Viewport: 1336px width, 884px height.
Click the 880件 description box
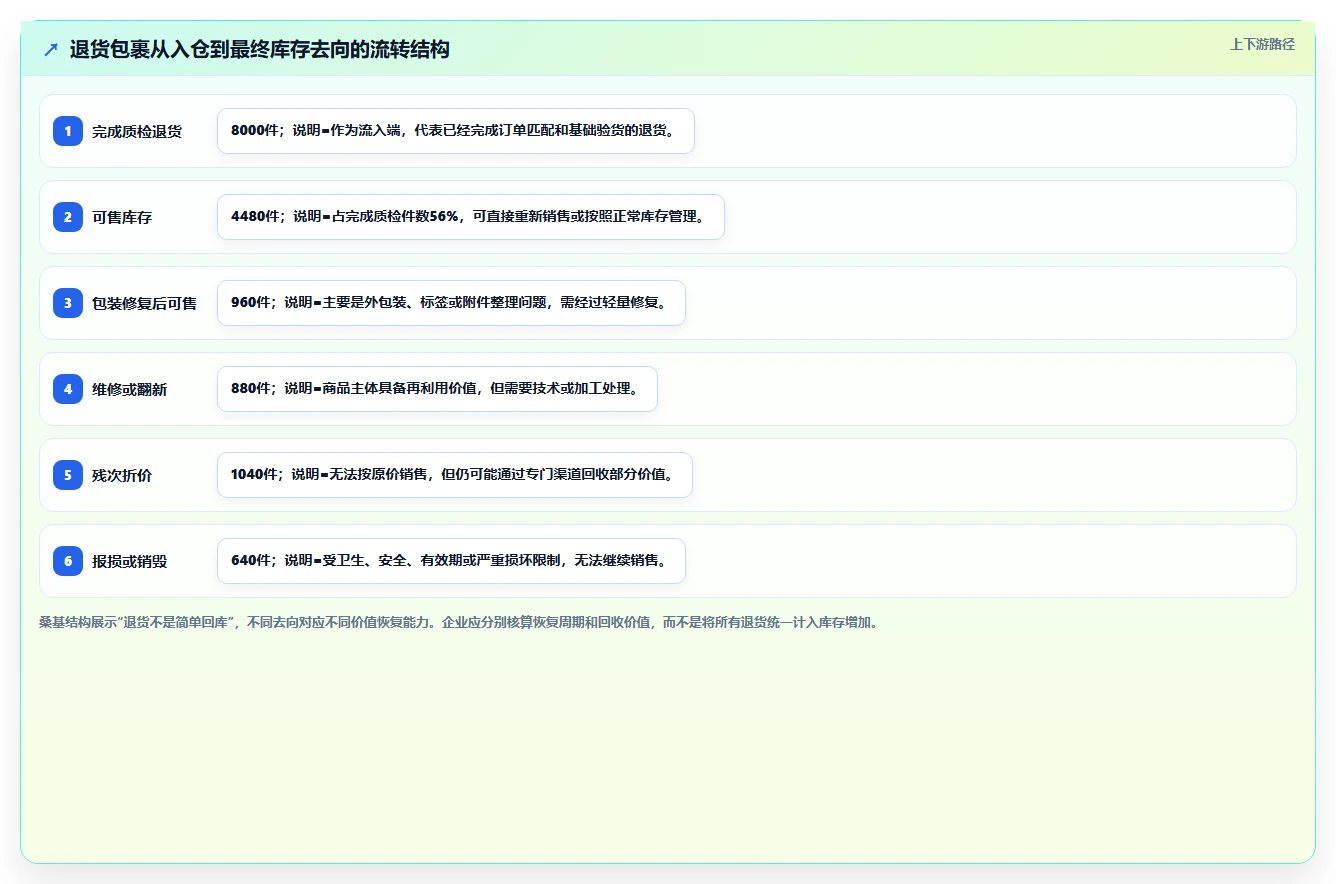coord(437,389)
